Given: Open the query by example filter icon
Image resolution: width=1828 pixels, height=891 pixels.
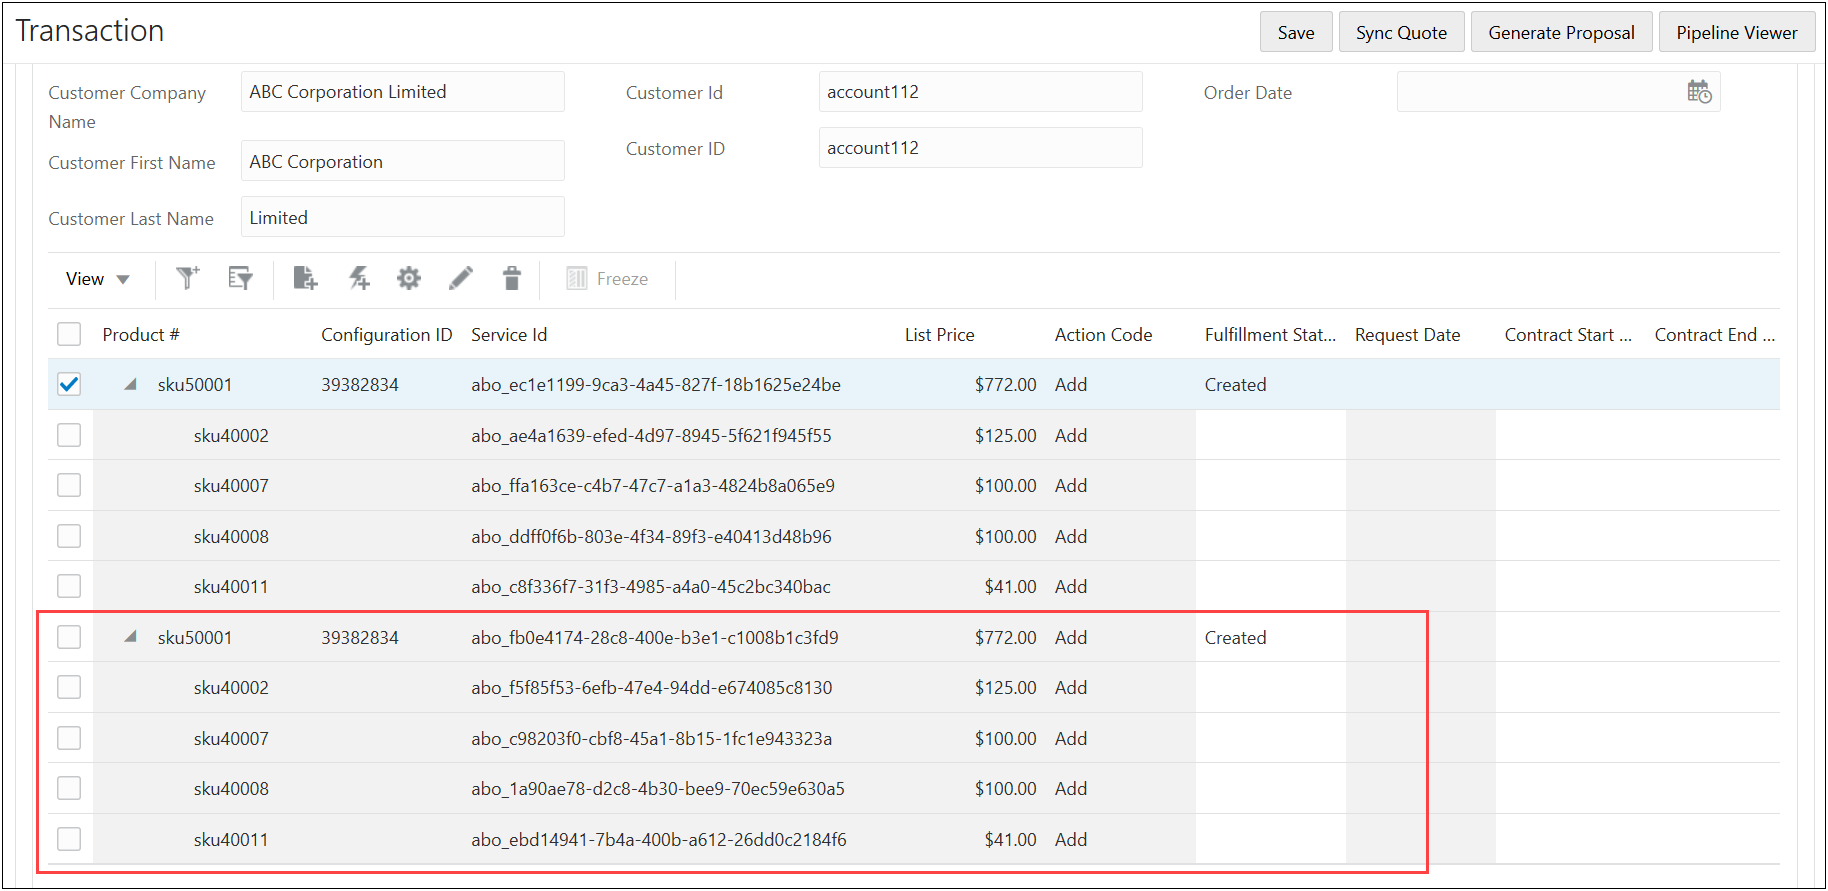Looking at the screenshot, I should (x=240, y=278).
